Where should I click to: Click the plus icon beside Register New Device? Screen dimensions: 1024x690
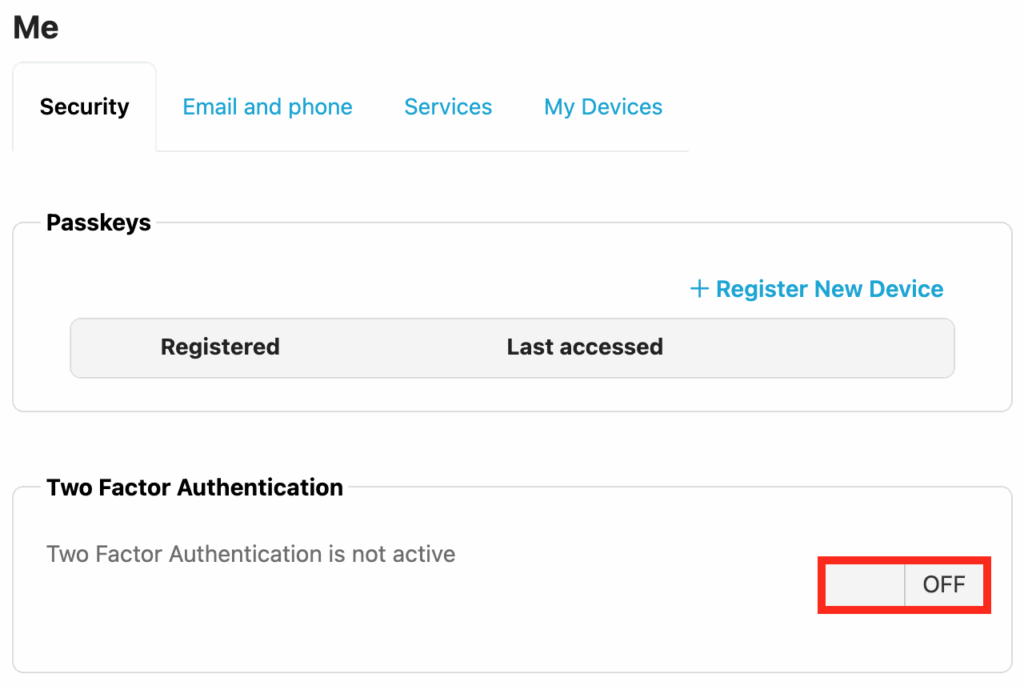(699, 290)
